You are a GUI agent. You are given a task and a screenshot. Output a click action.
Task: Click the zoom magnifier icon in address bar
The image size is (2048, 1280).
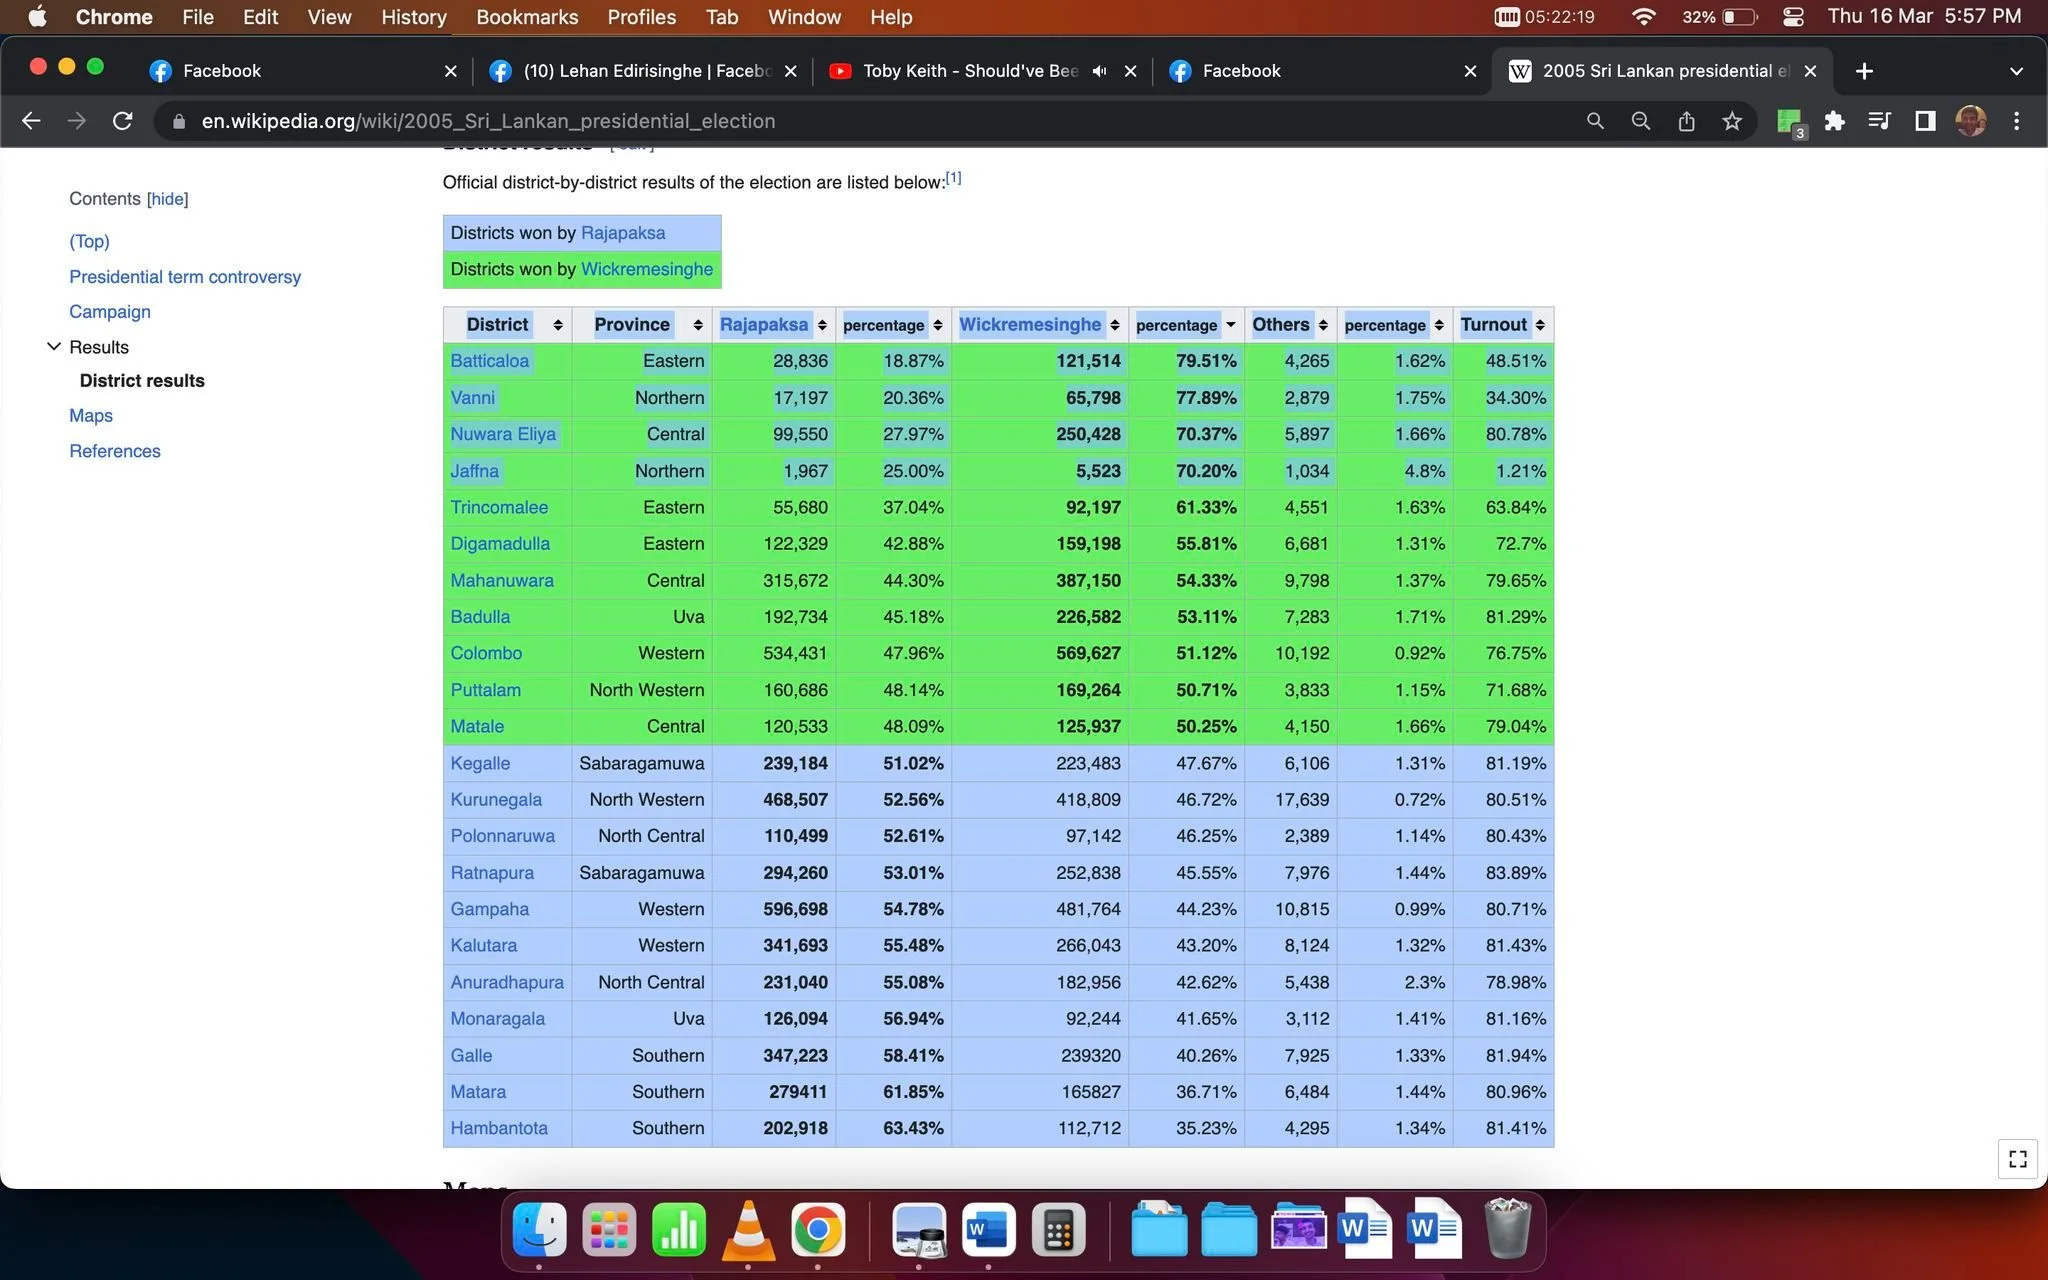tap(1640, 121)
